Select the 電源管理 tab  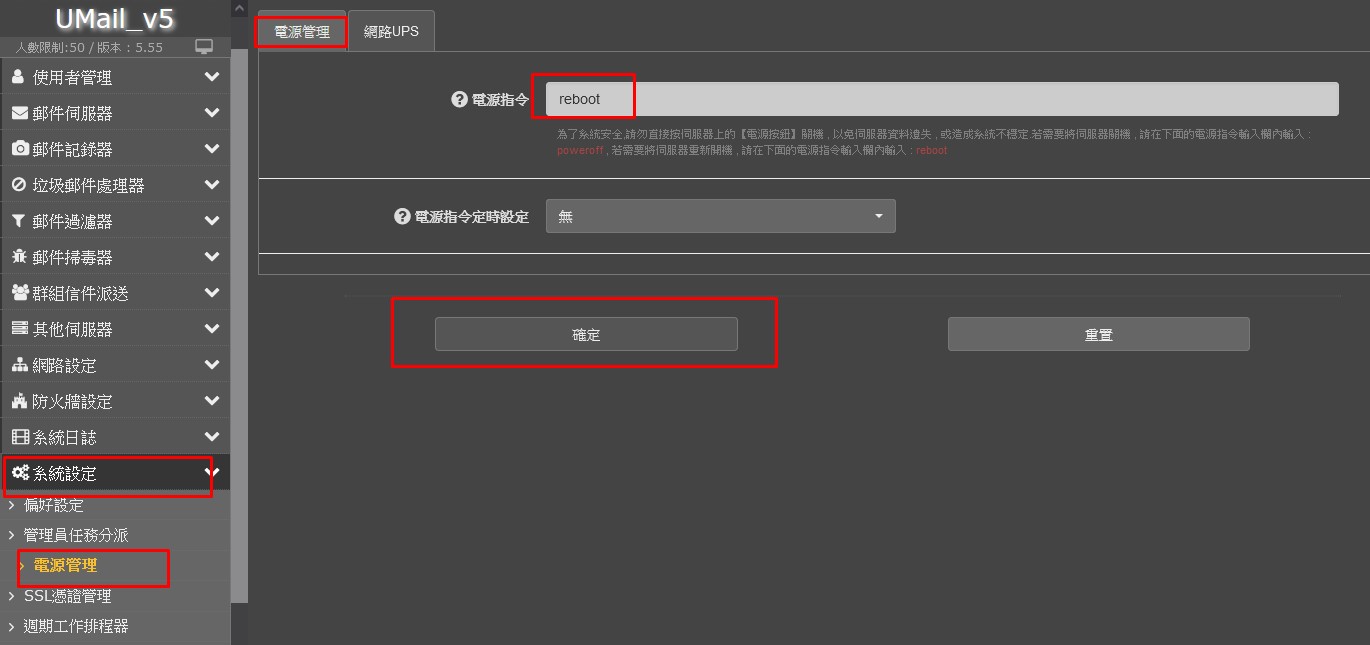coord(302,32)
